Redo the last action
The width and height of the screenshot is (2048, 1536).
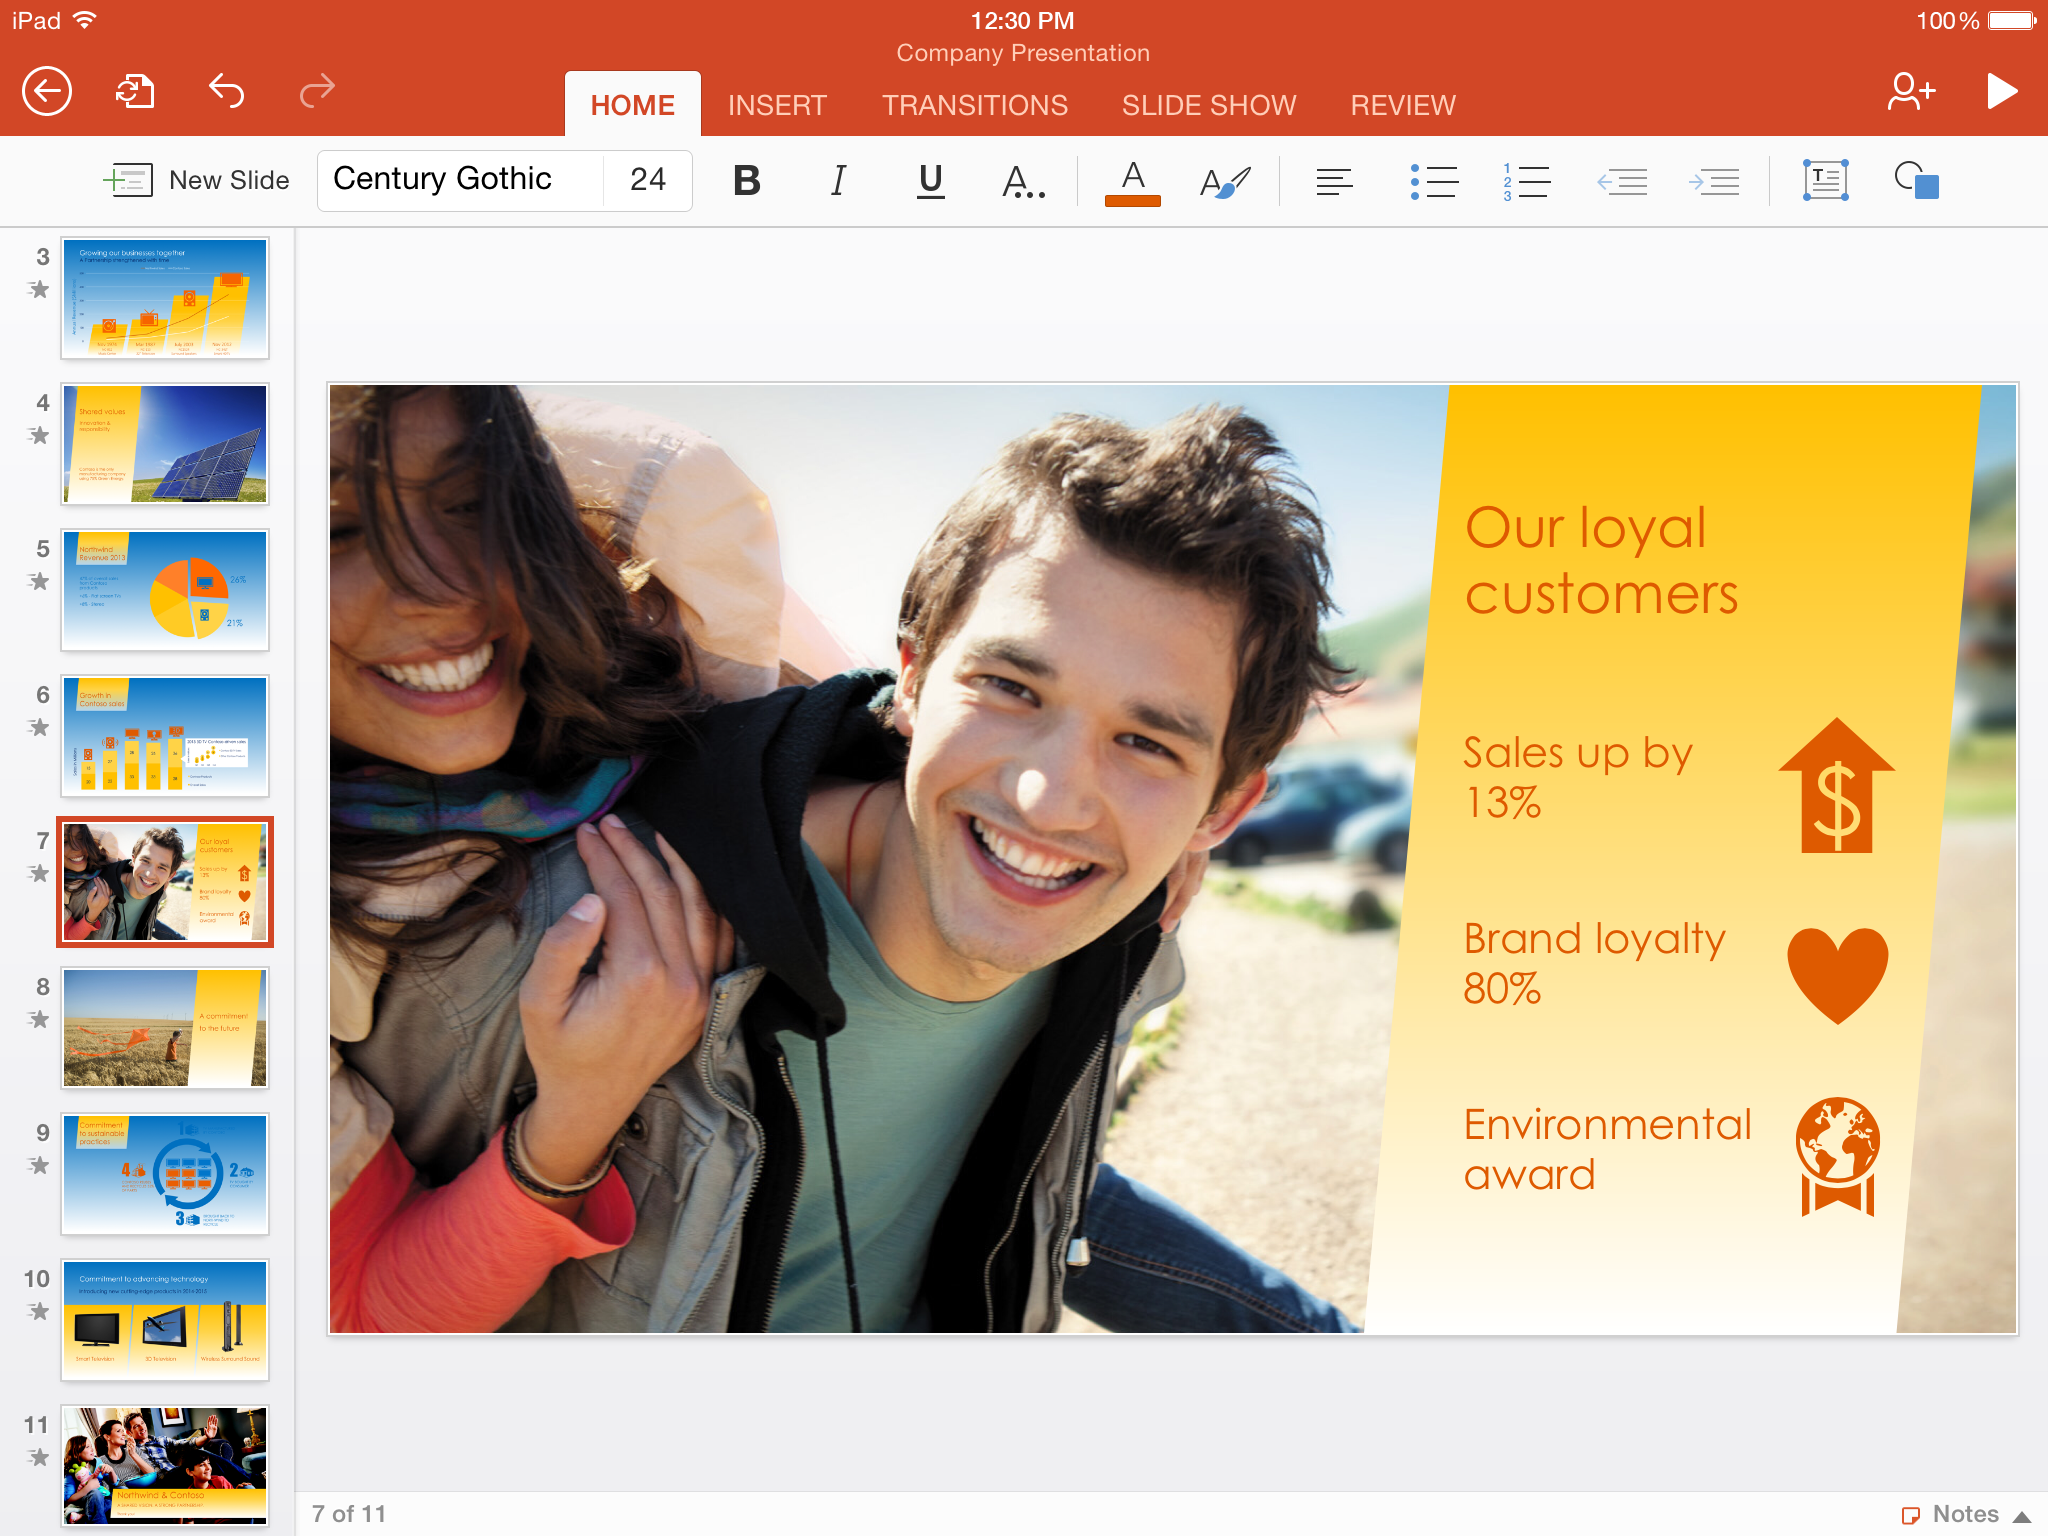[x=316, y=91]
